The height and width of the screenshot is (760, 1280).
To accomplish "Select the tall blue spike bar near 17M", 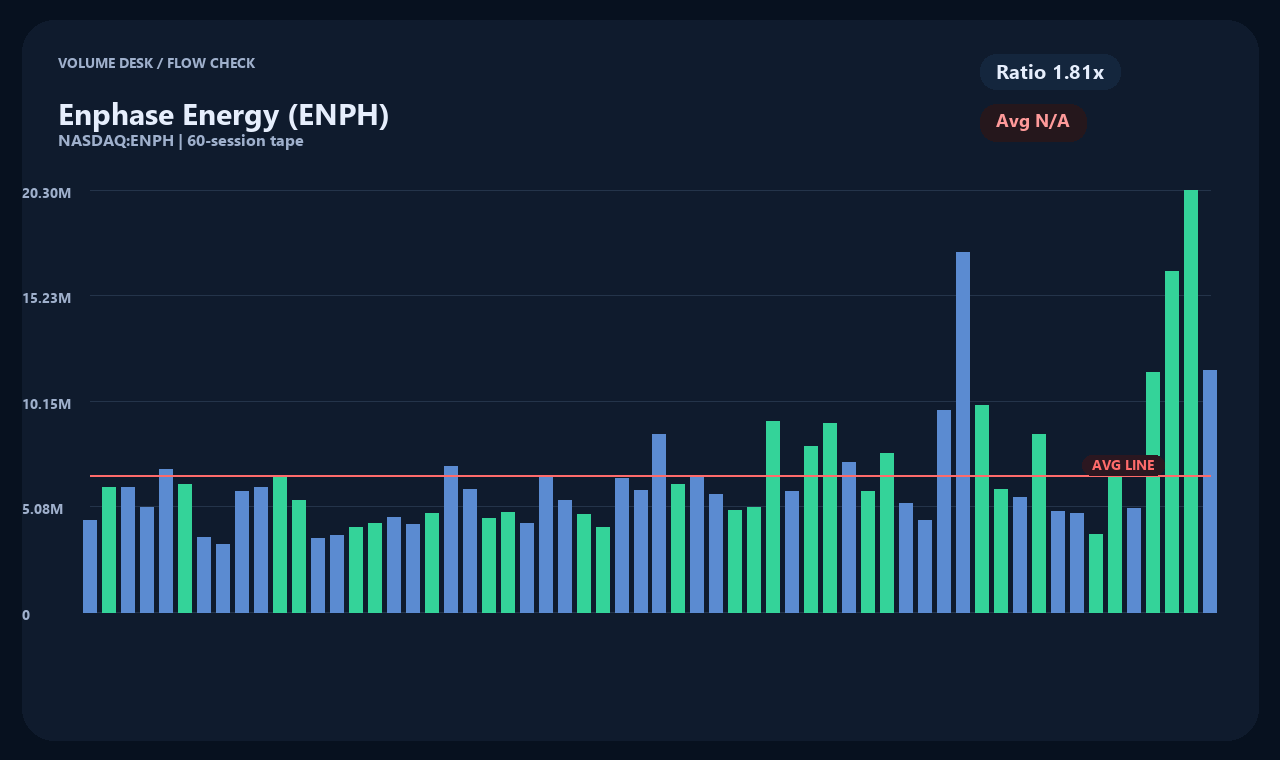I will tap(963, 432).
